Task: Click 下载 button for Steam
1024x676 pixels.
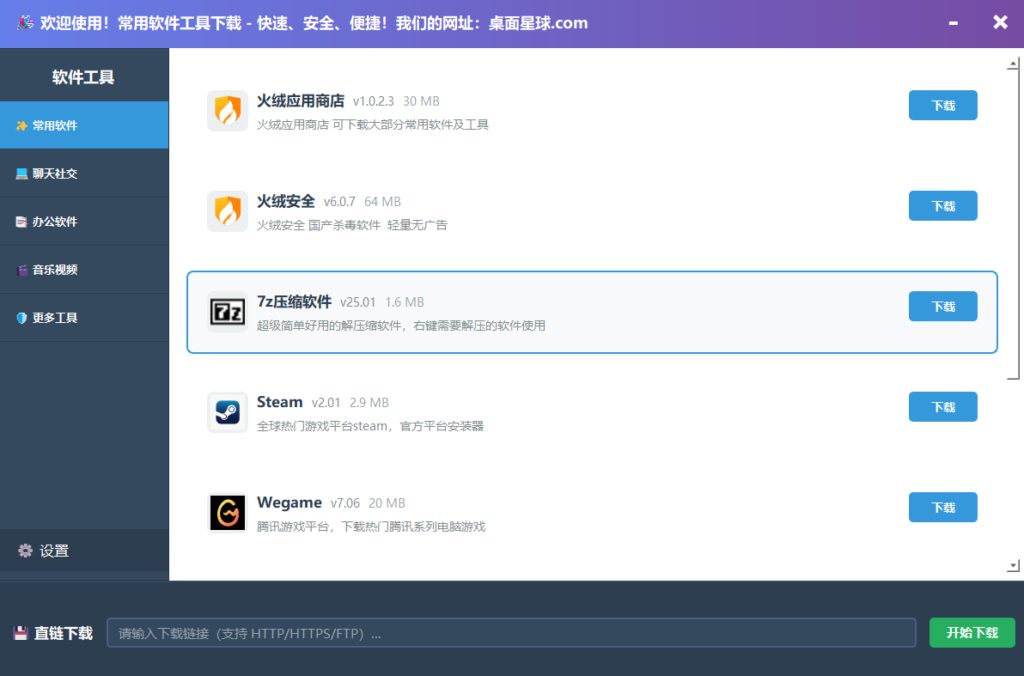Action: point(942,406)
